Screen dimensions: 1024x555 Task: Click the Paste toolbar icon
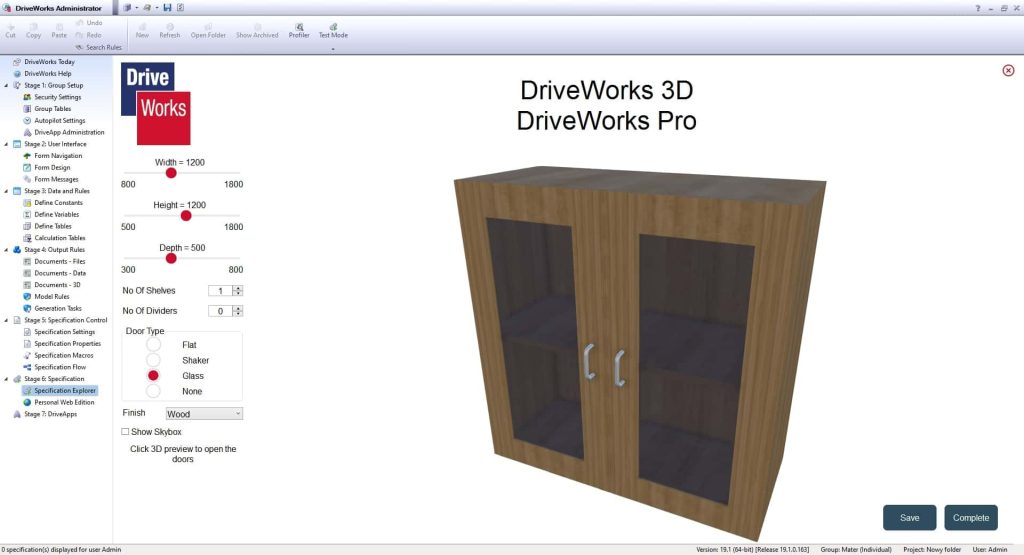click(59, 31)
